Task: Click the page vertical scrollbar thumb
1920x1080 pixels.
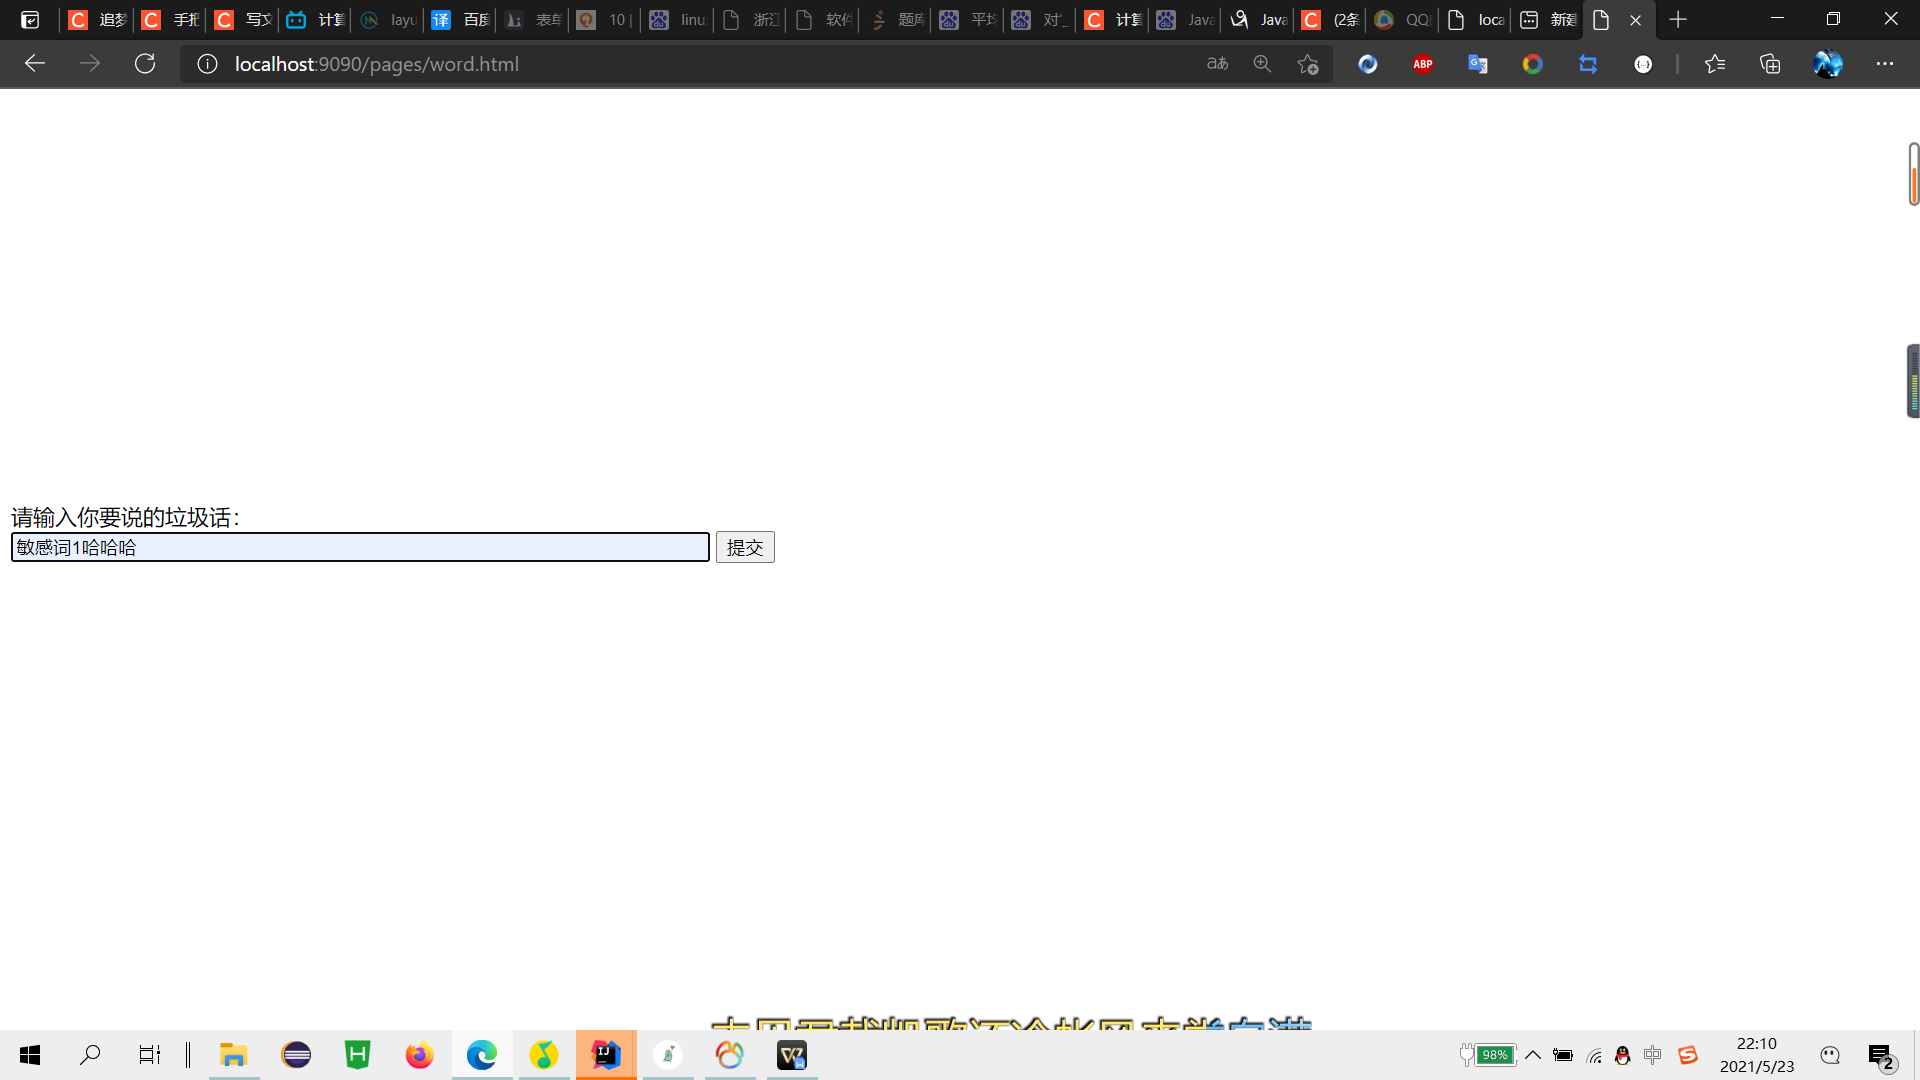Action: (x=1913, y=175)
